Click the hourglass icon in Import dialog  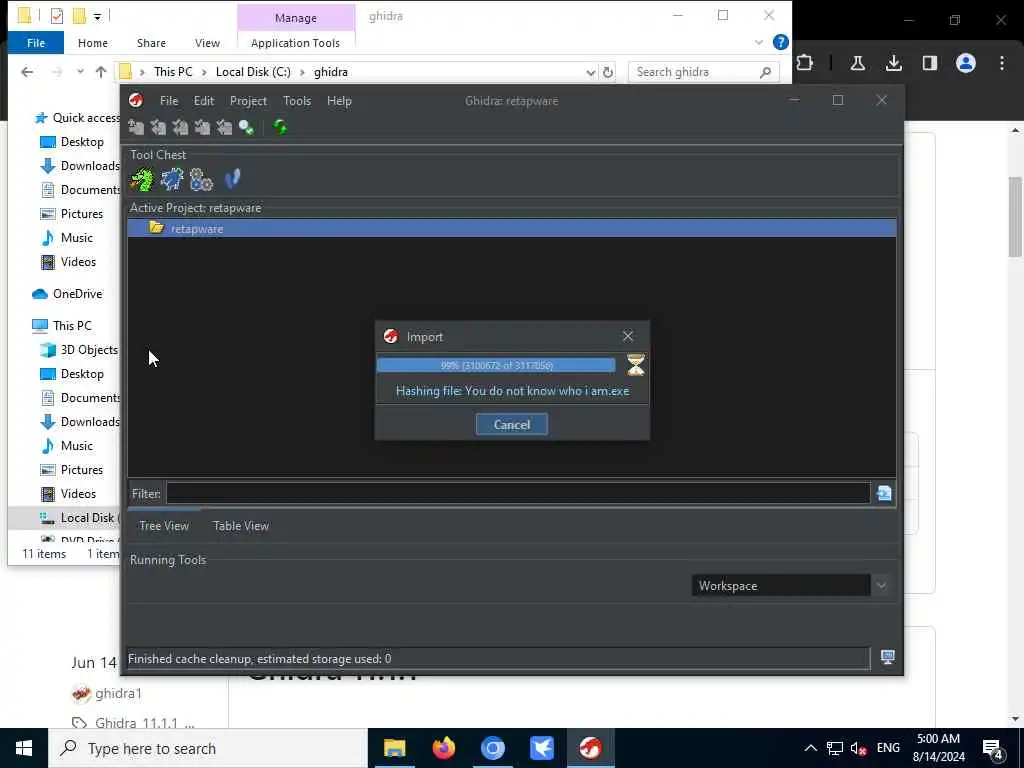point(635,365)
